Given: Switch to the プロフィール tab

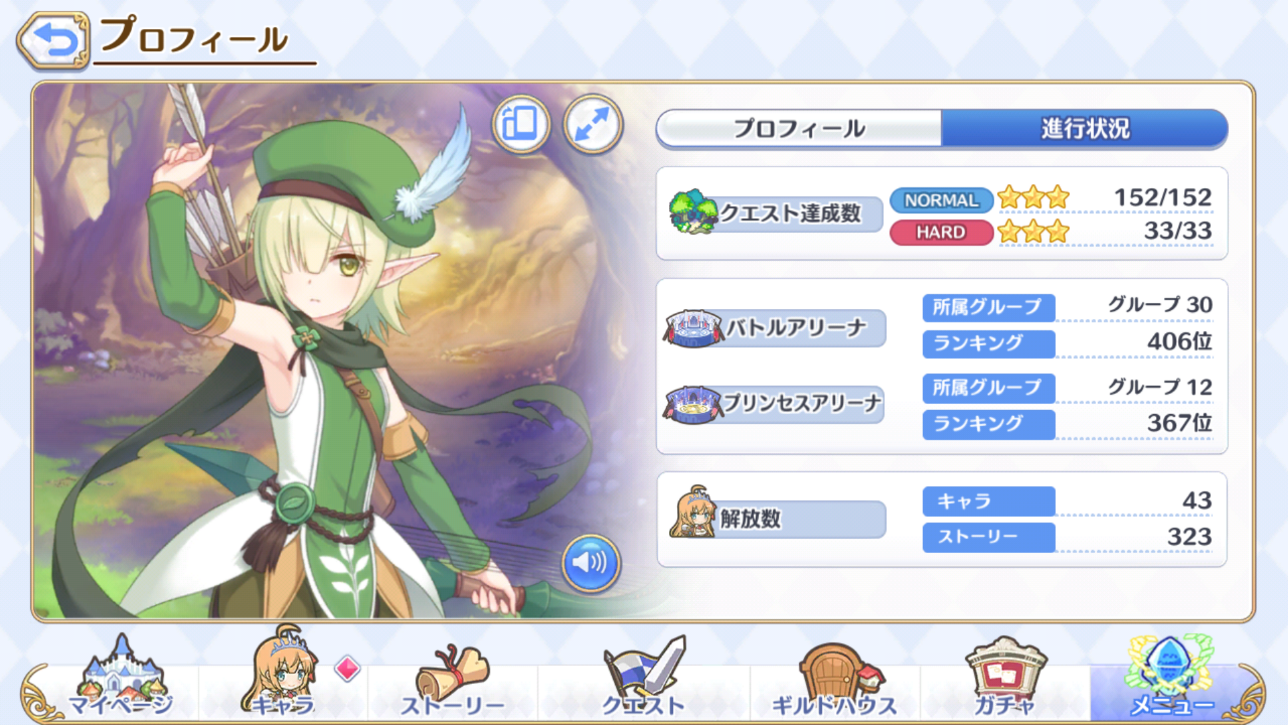Looking at the screenshot, I should tap(799, 129).
